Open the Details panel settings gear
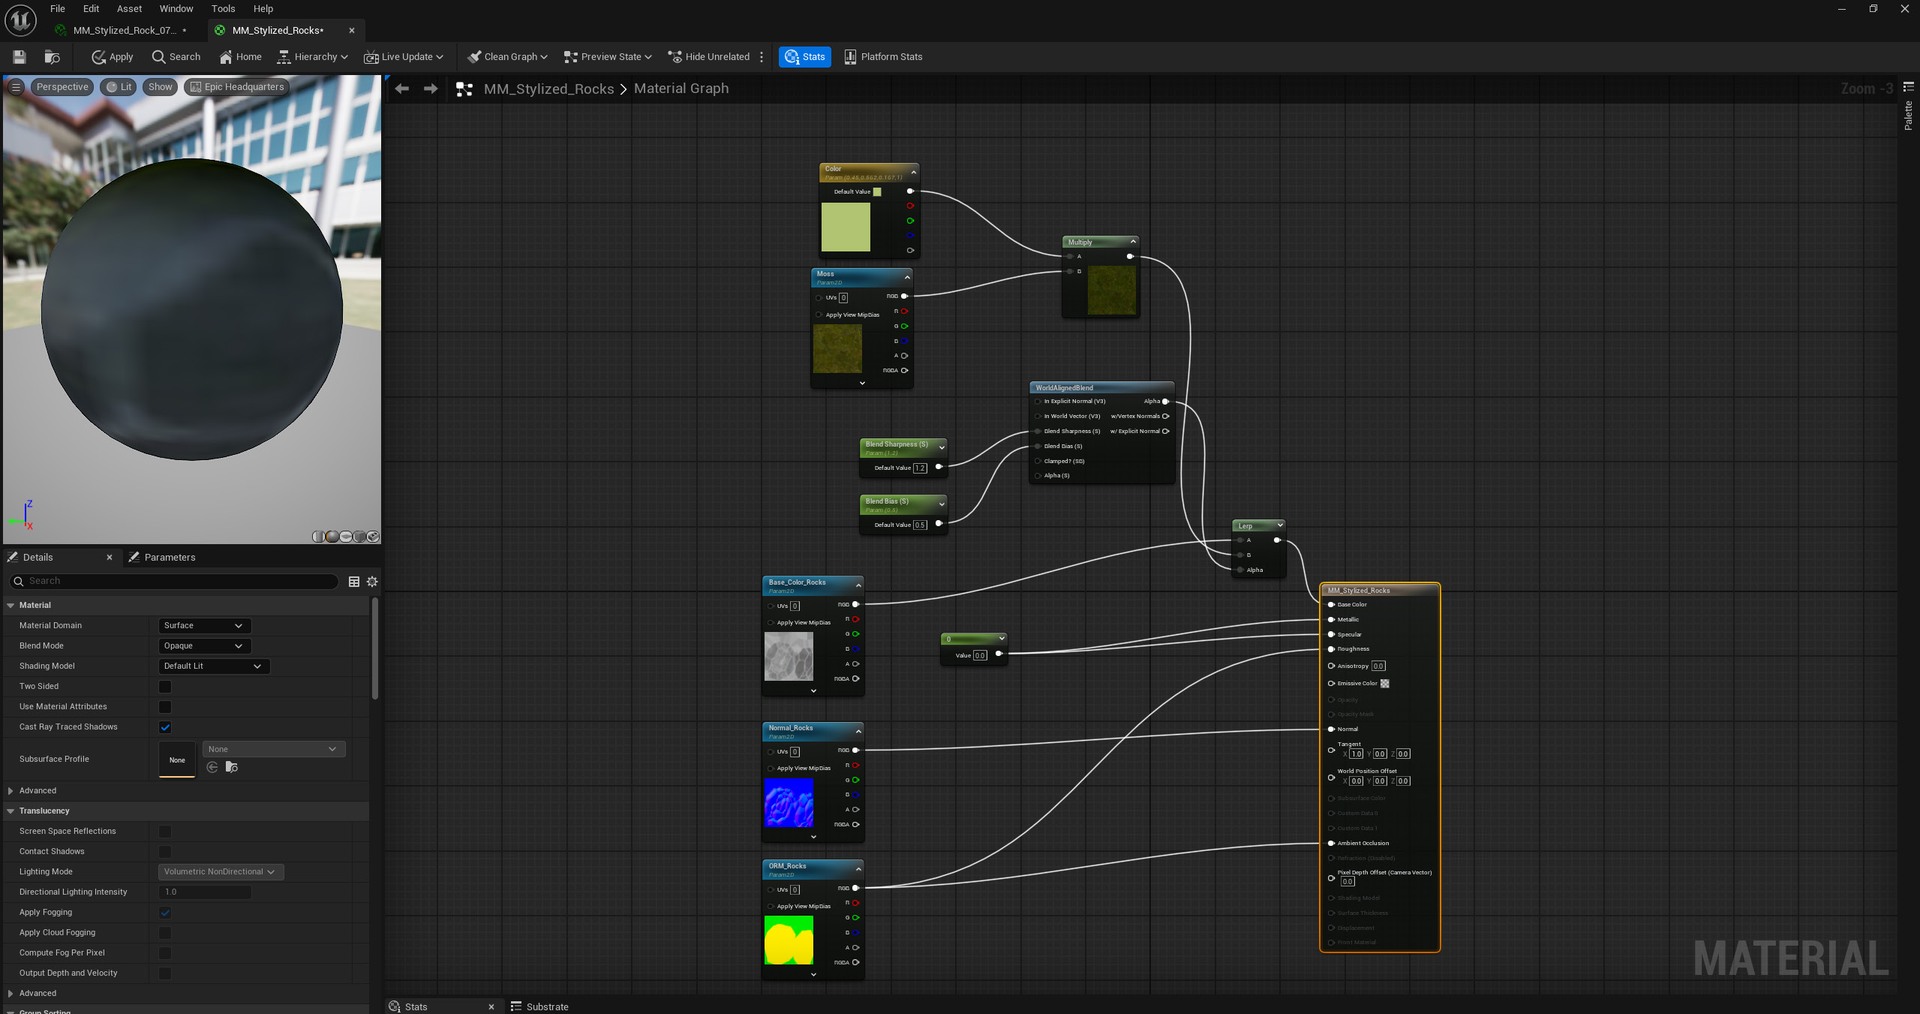1920x1014 pixels. (x=372, y=581)
